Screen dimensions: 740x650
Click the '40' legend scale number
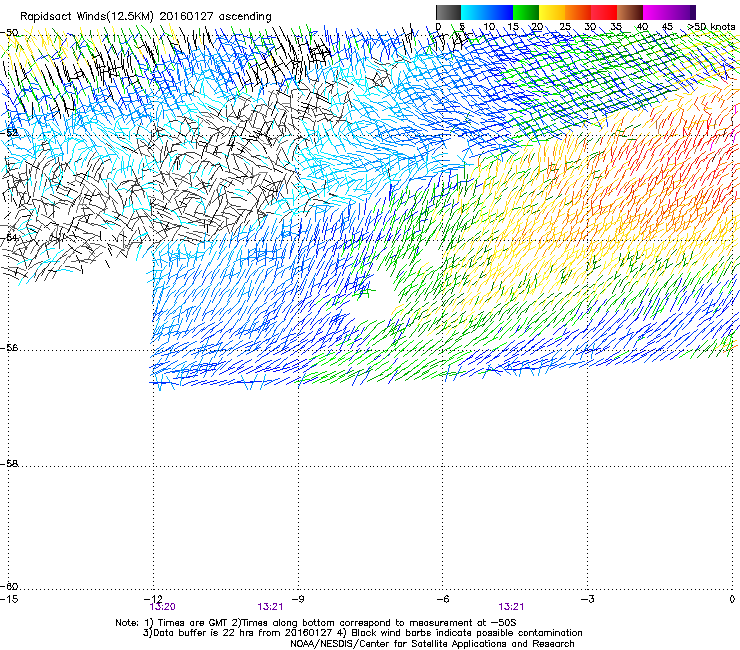click(642, 27)
